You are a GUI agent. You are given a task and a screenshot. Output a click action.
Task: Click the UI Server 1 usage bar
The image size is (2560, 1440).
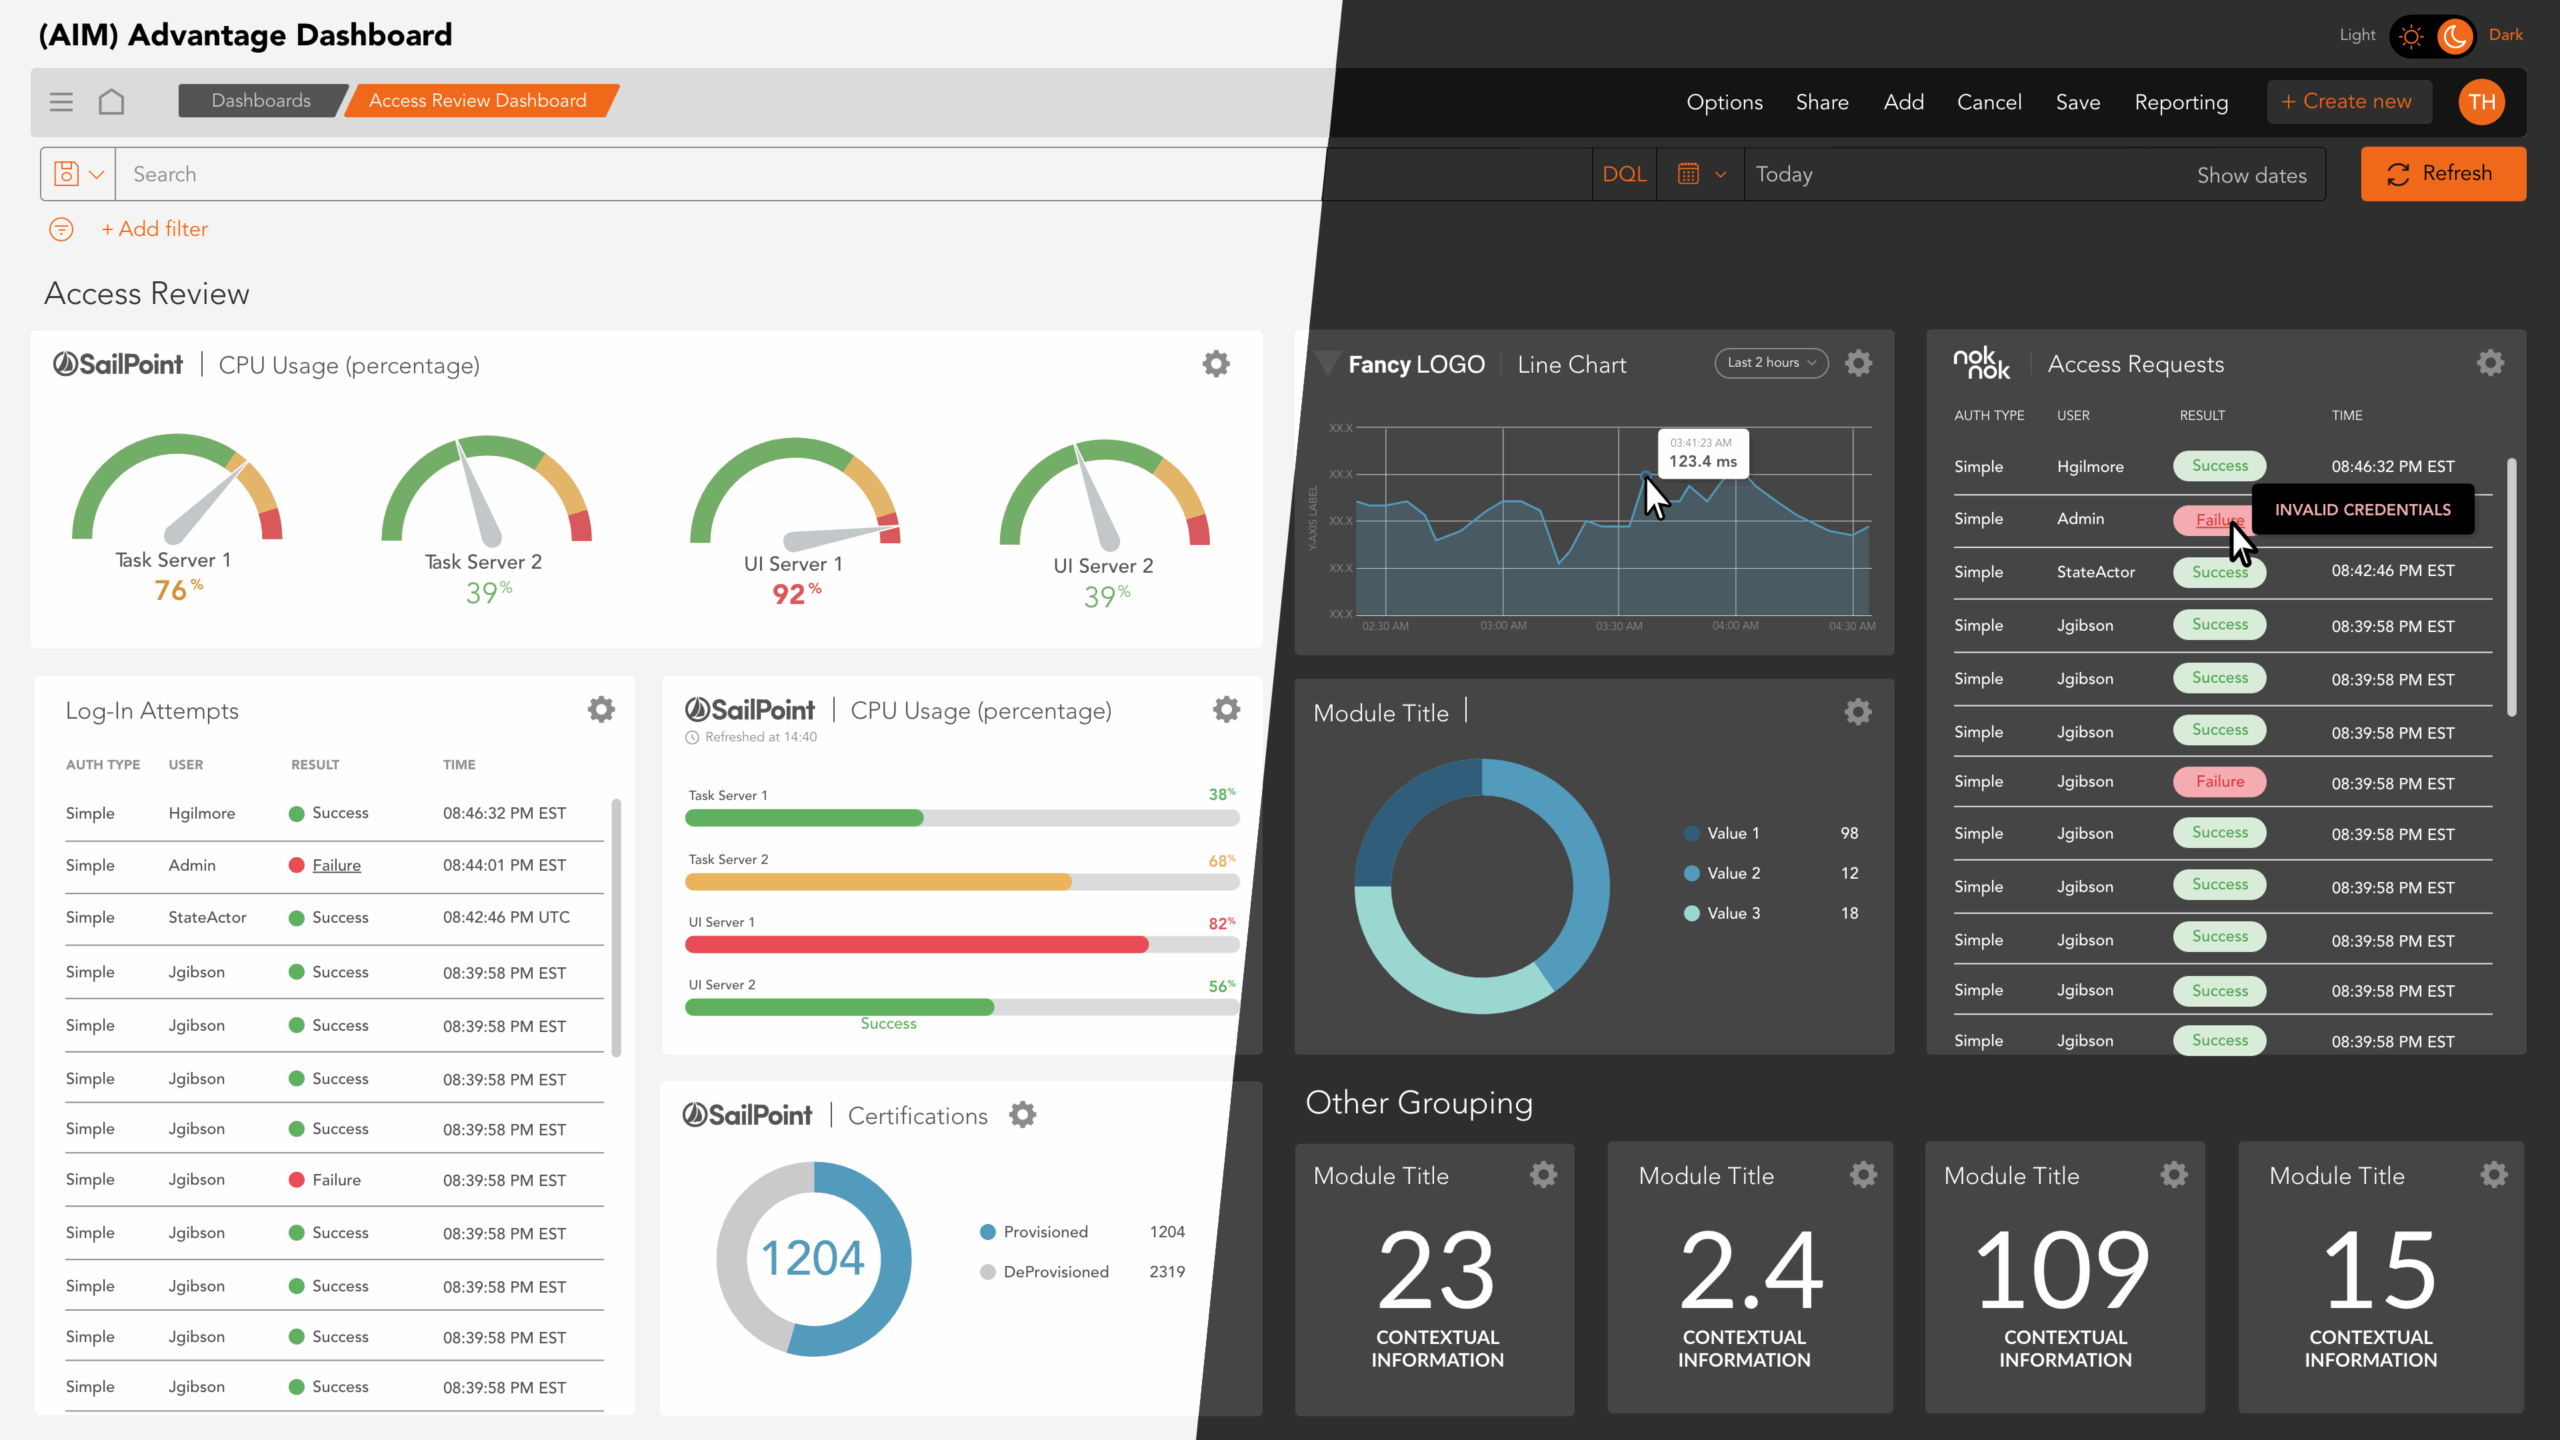click(x=962, y=945)
